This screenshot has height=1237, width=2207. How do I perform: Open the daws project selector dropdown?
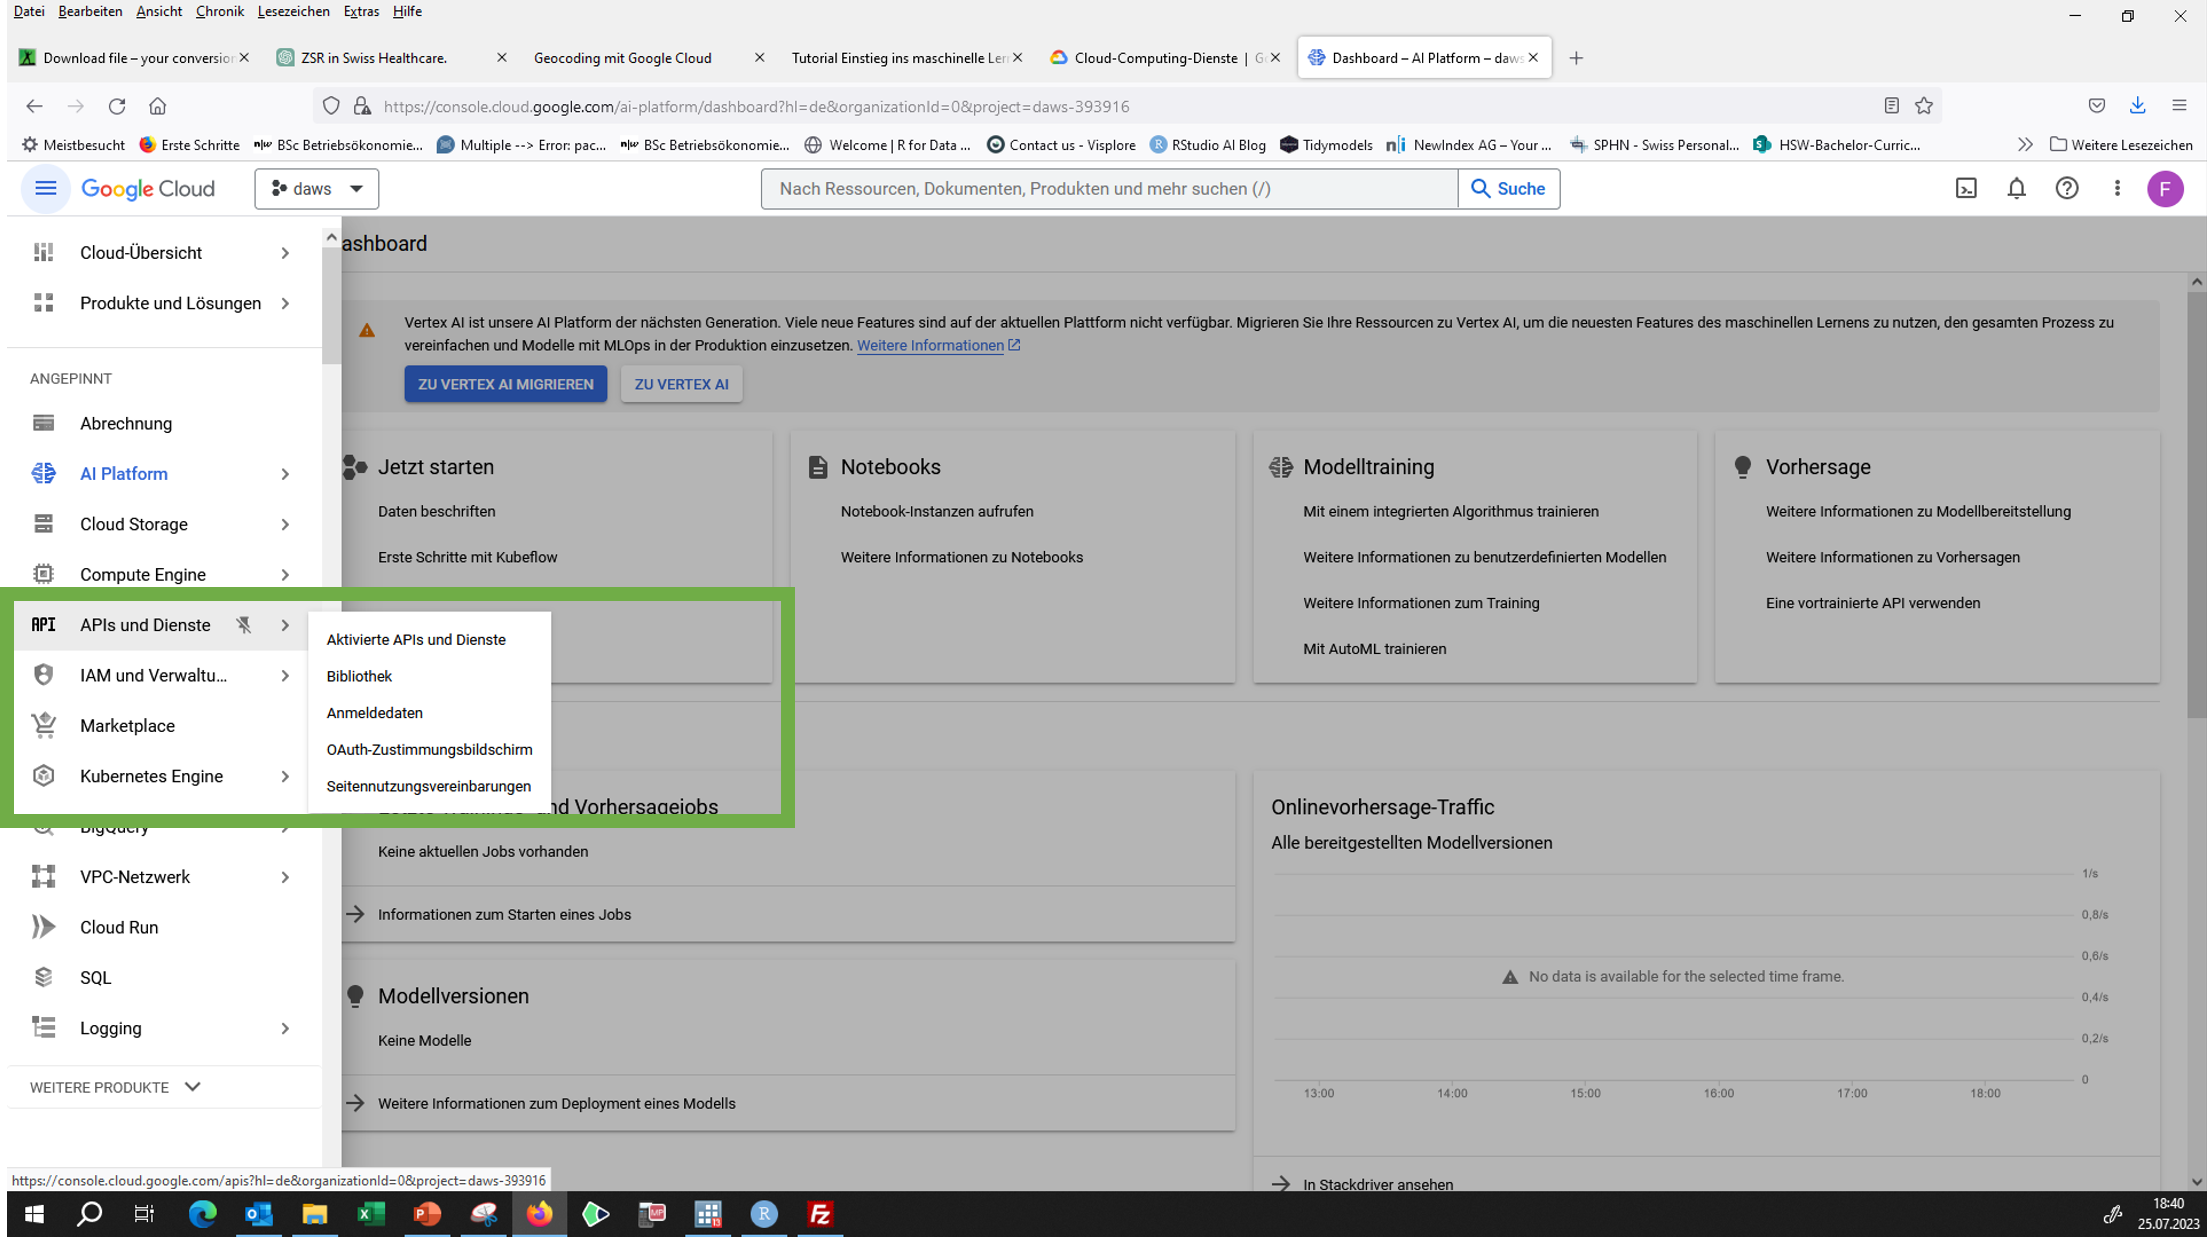pyautogui.click(x=316, y=188)
